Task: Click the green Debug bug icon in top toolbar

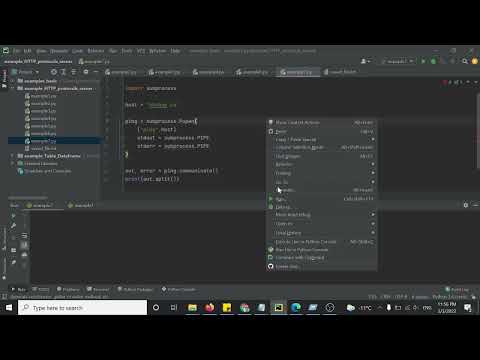Action: click(x=433, y=61)
